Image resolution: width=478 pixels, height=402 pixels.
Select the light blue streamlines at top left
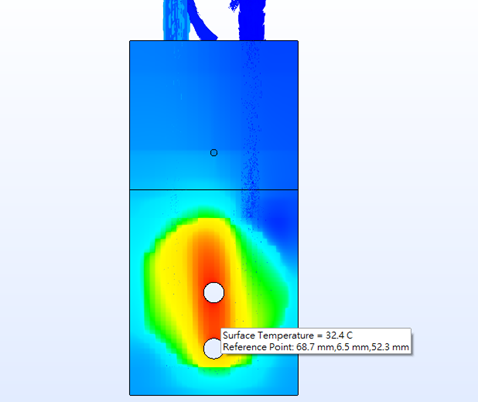pos(176,20)
